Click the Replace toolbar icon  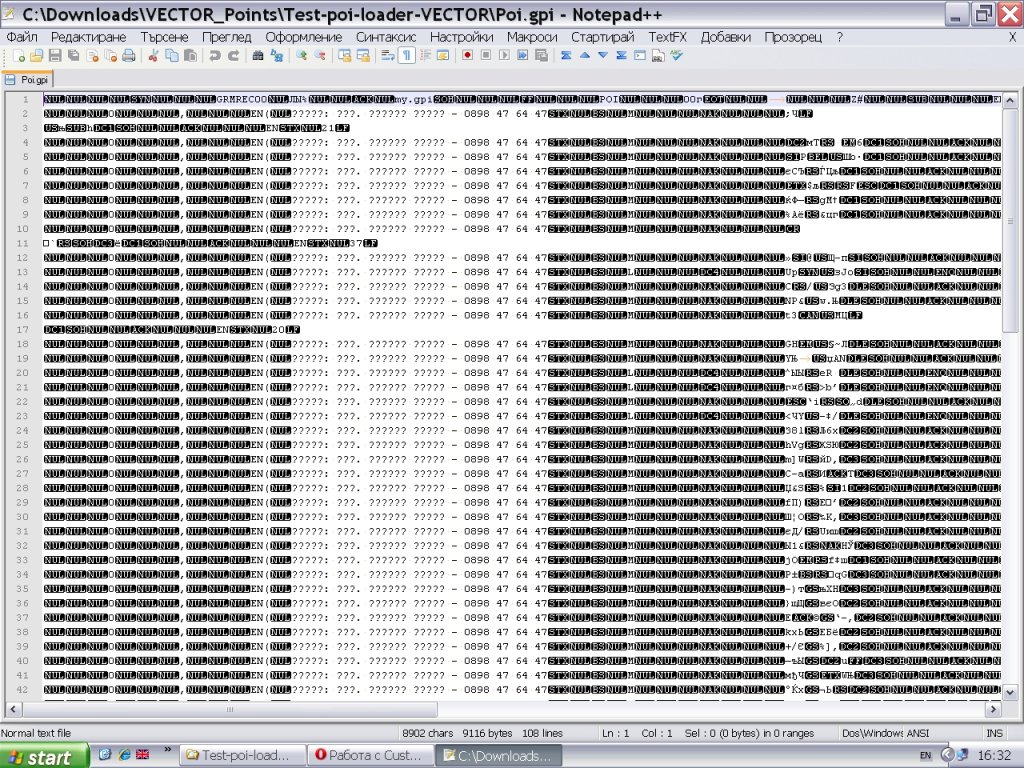coord(276,56)
